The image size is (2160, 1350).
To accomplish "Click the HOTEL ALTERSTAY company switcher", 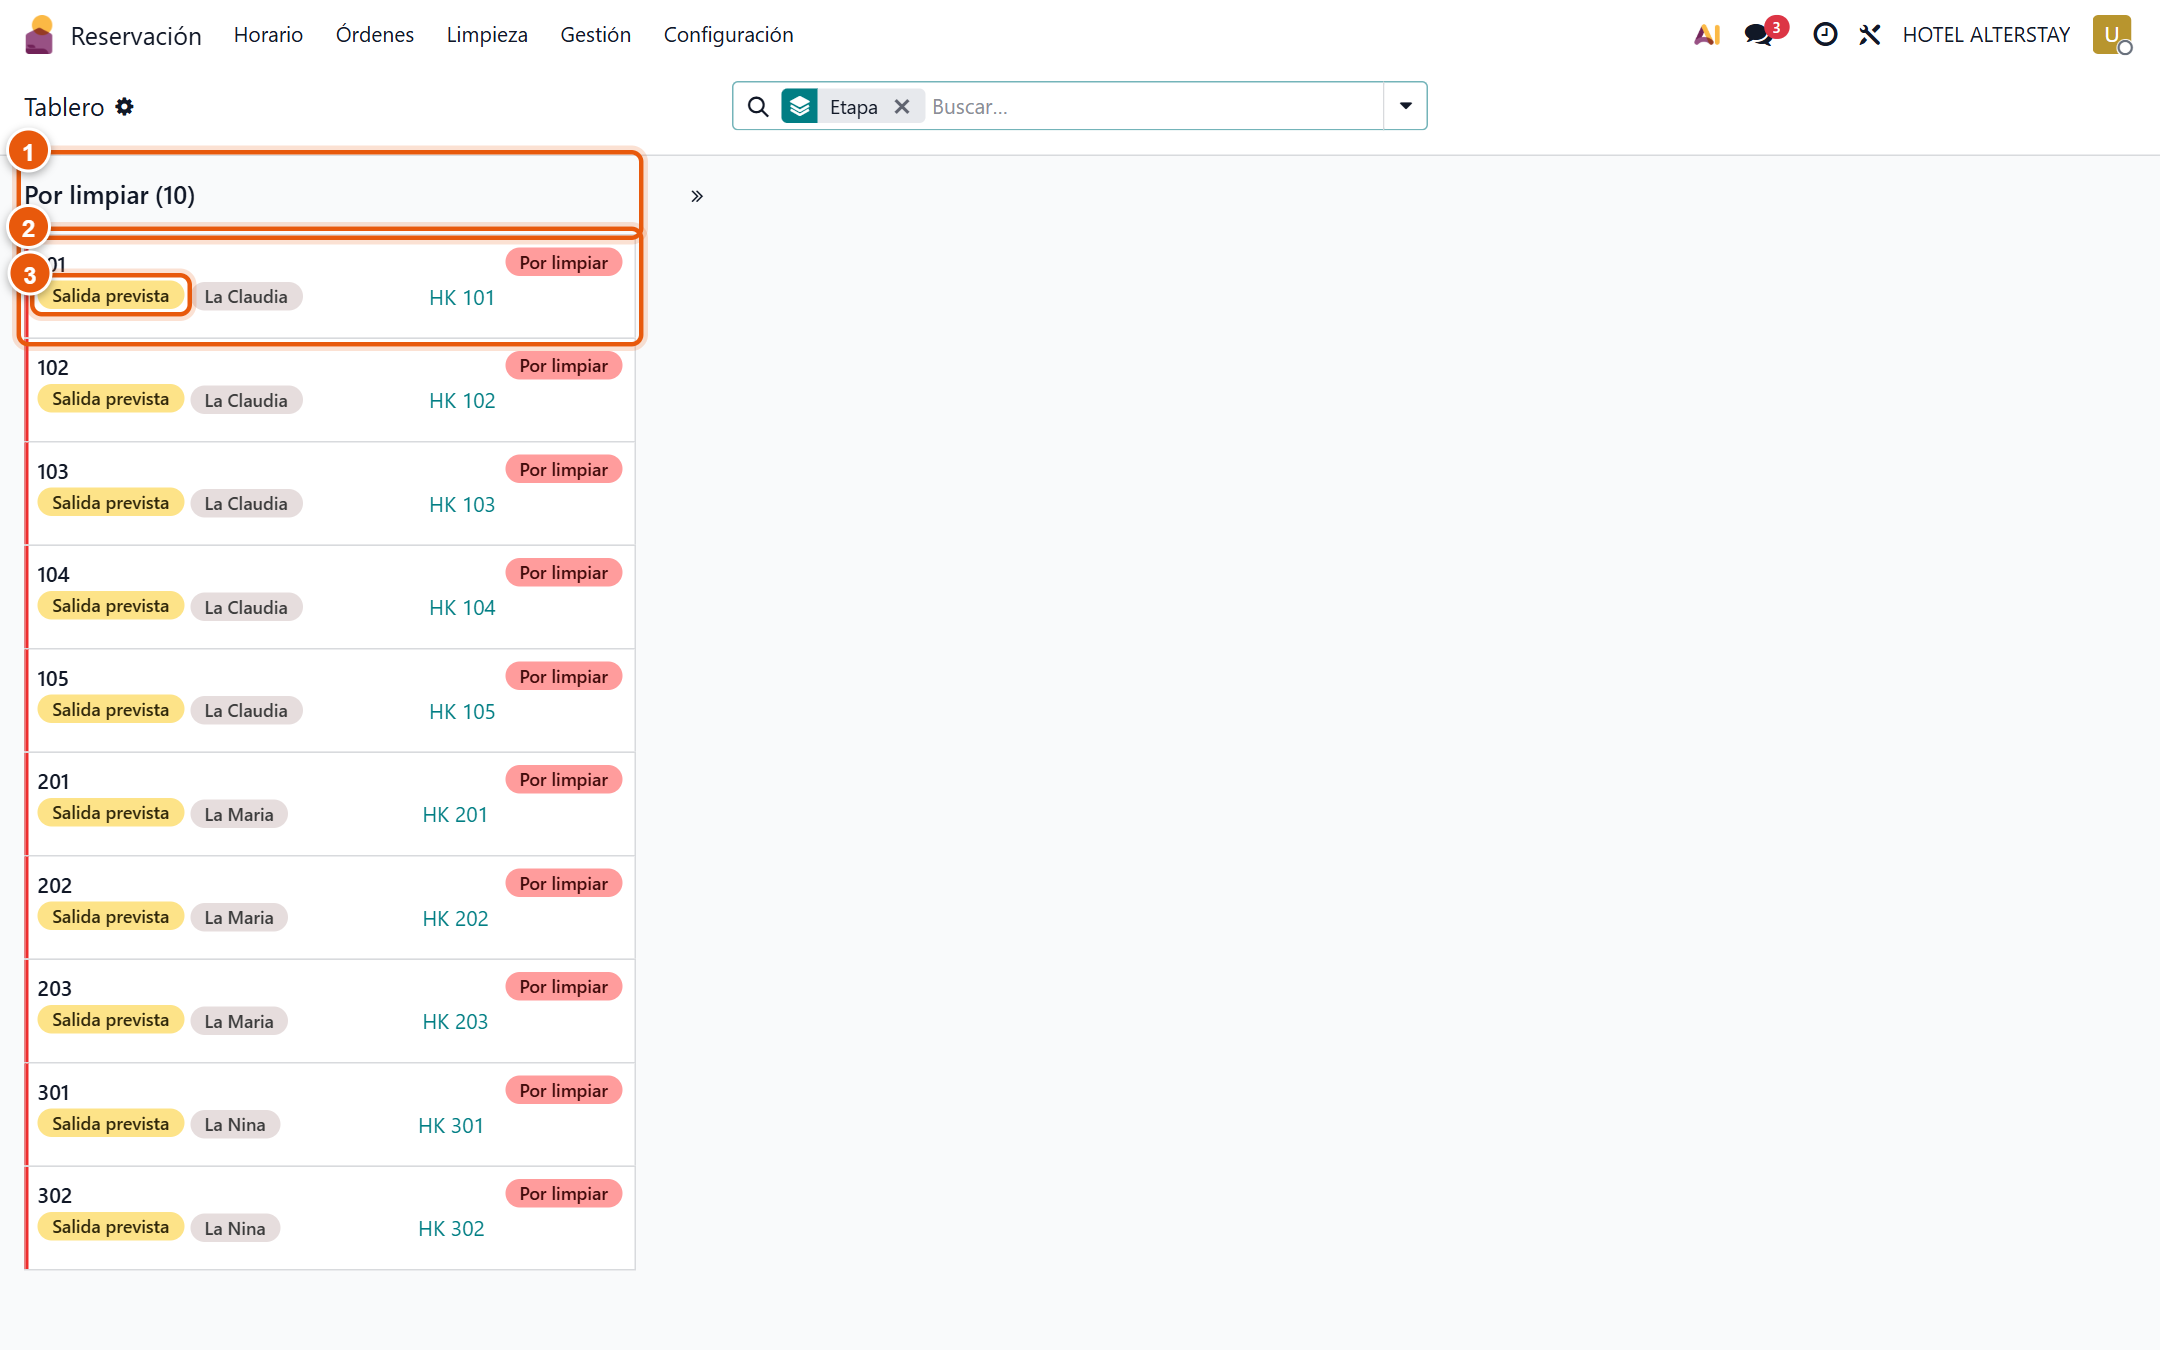I will (x=1986, y=35).
